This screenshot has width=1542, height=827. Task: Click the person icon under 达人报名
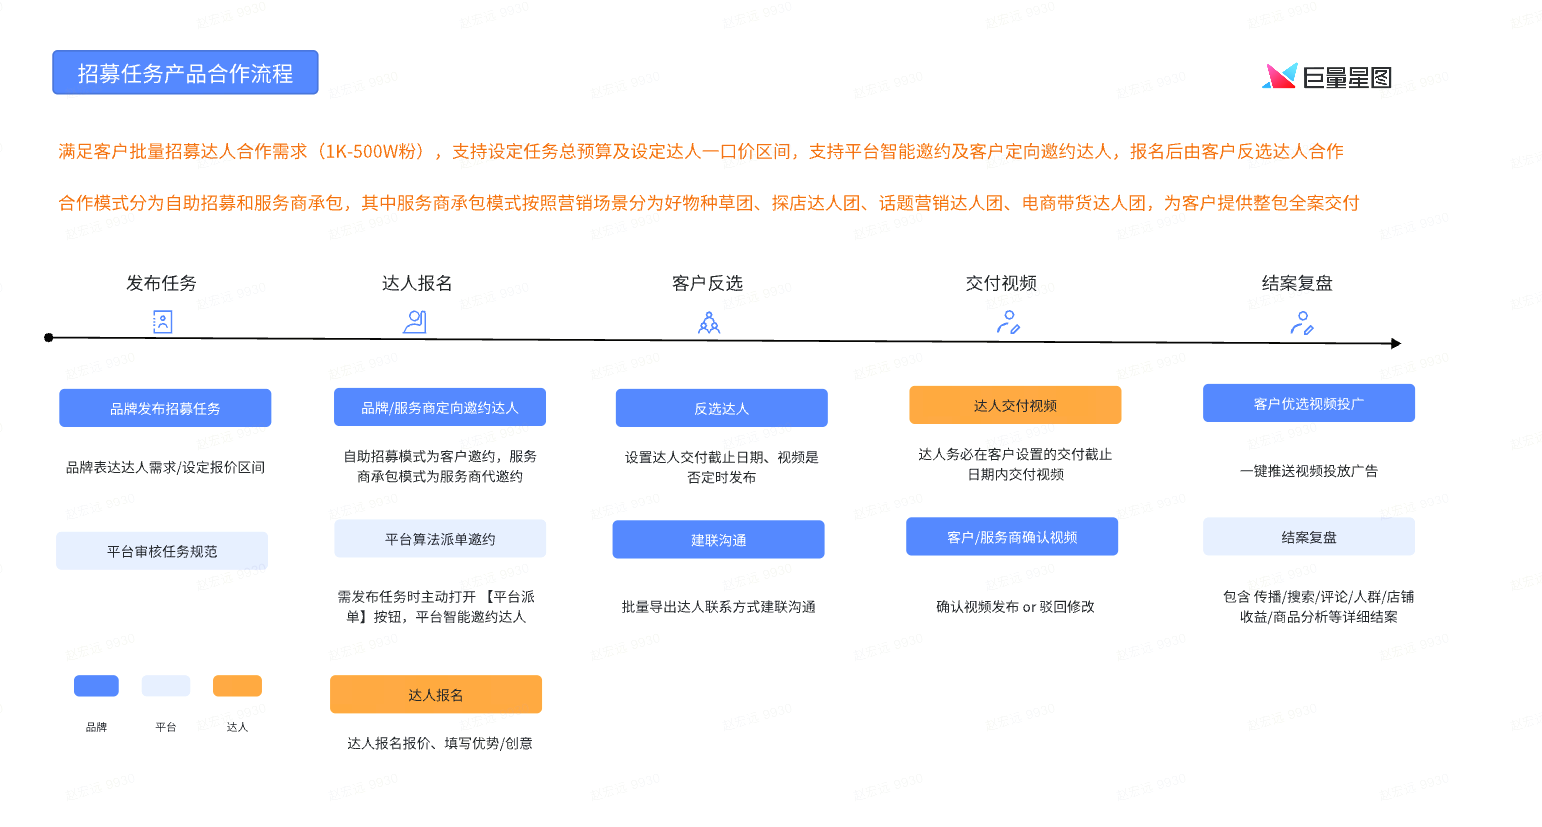pos(415,321)
